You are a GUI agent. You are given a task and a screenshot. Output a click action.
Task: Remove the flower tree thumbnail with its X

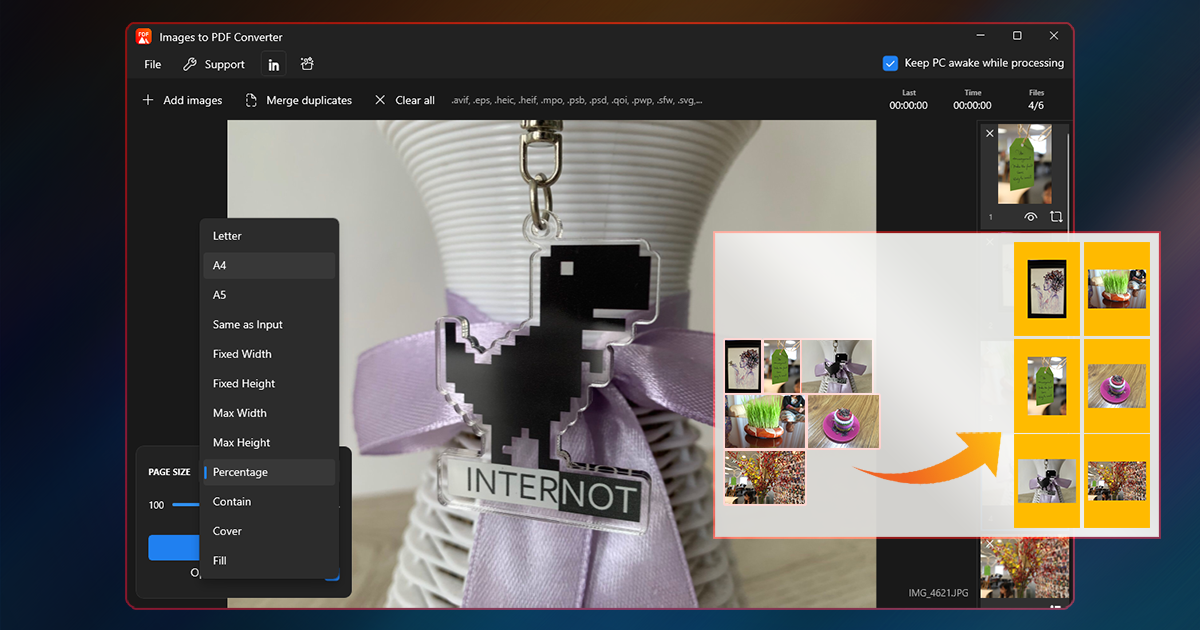(x=990, y=544)
